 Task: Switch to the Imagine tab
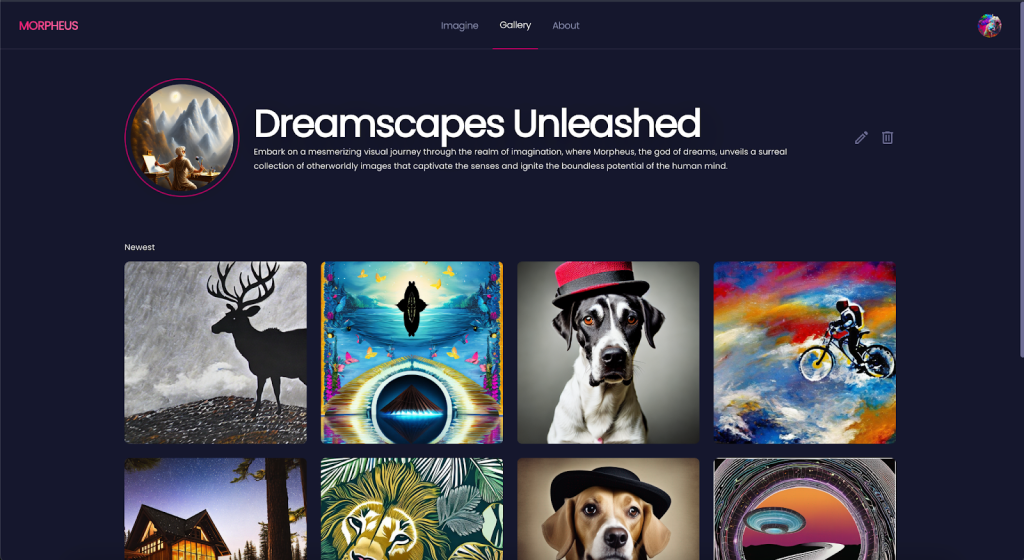(459, 25)
